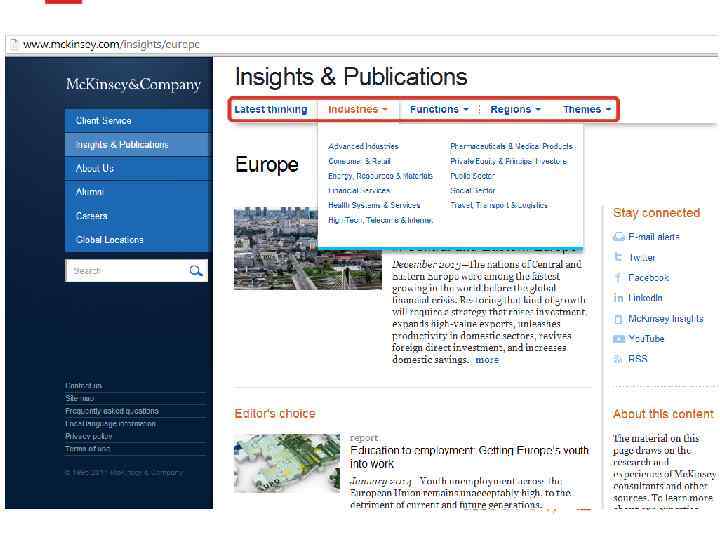Click the Editor's choice heading
Screen dimensions: 720x540
(x=275, y=414)
